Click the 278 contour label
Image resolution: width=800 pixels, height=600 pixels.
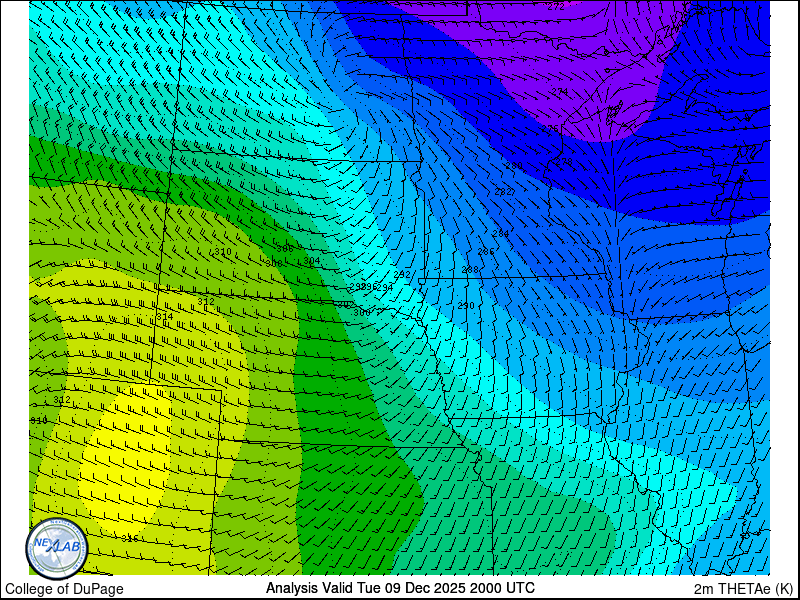pyautogui.click(x=564, y=161)
